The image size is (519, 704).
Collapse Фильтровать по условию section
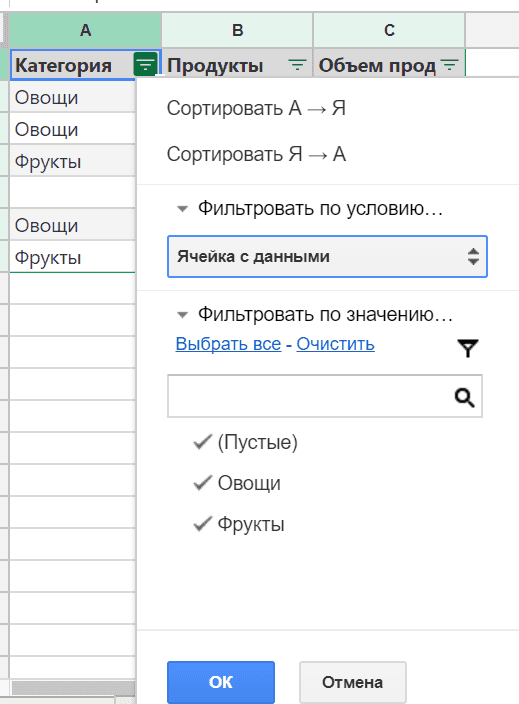coord(182,209)
